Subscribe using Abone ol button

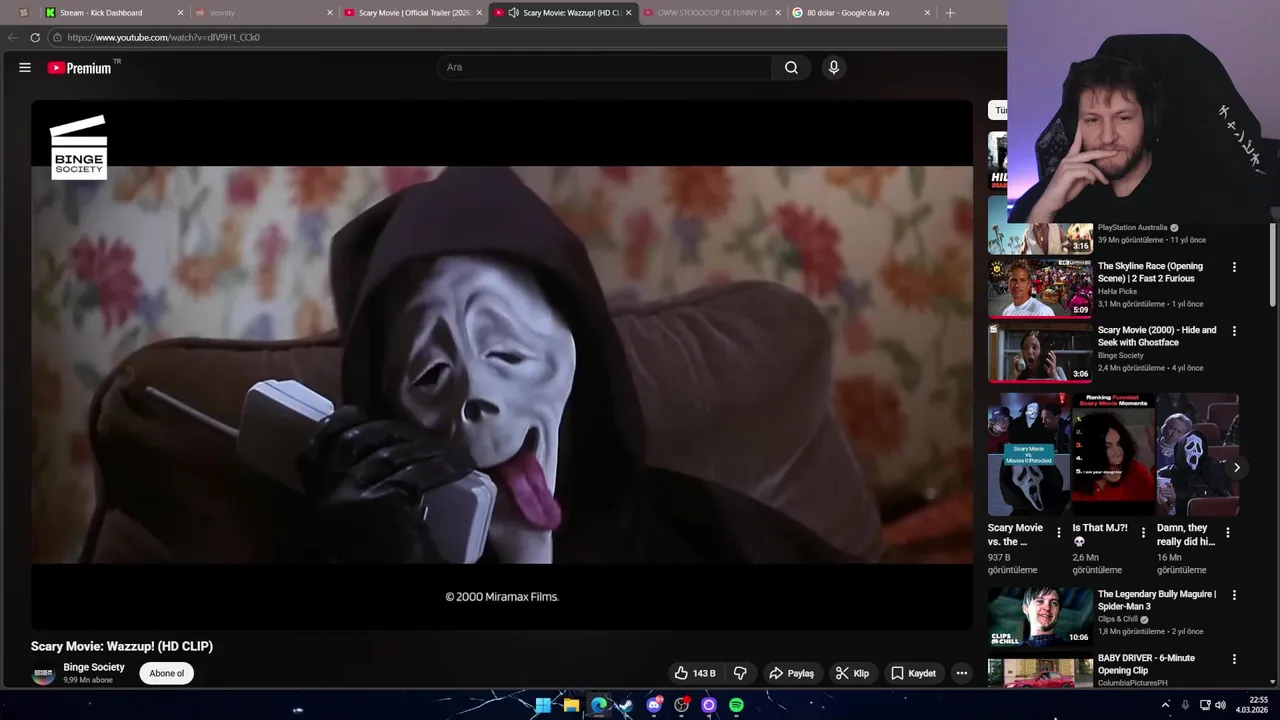pyautogui.click(x=167, y=673)
